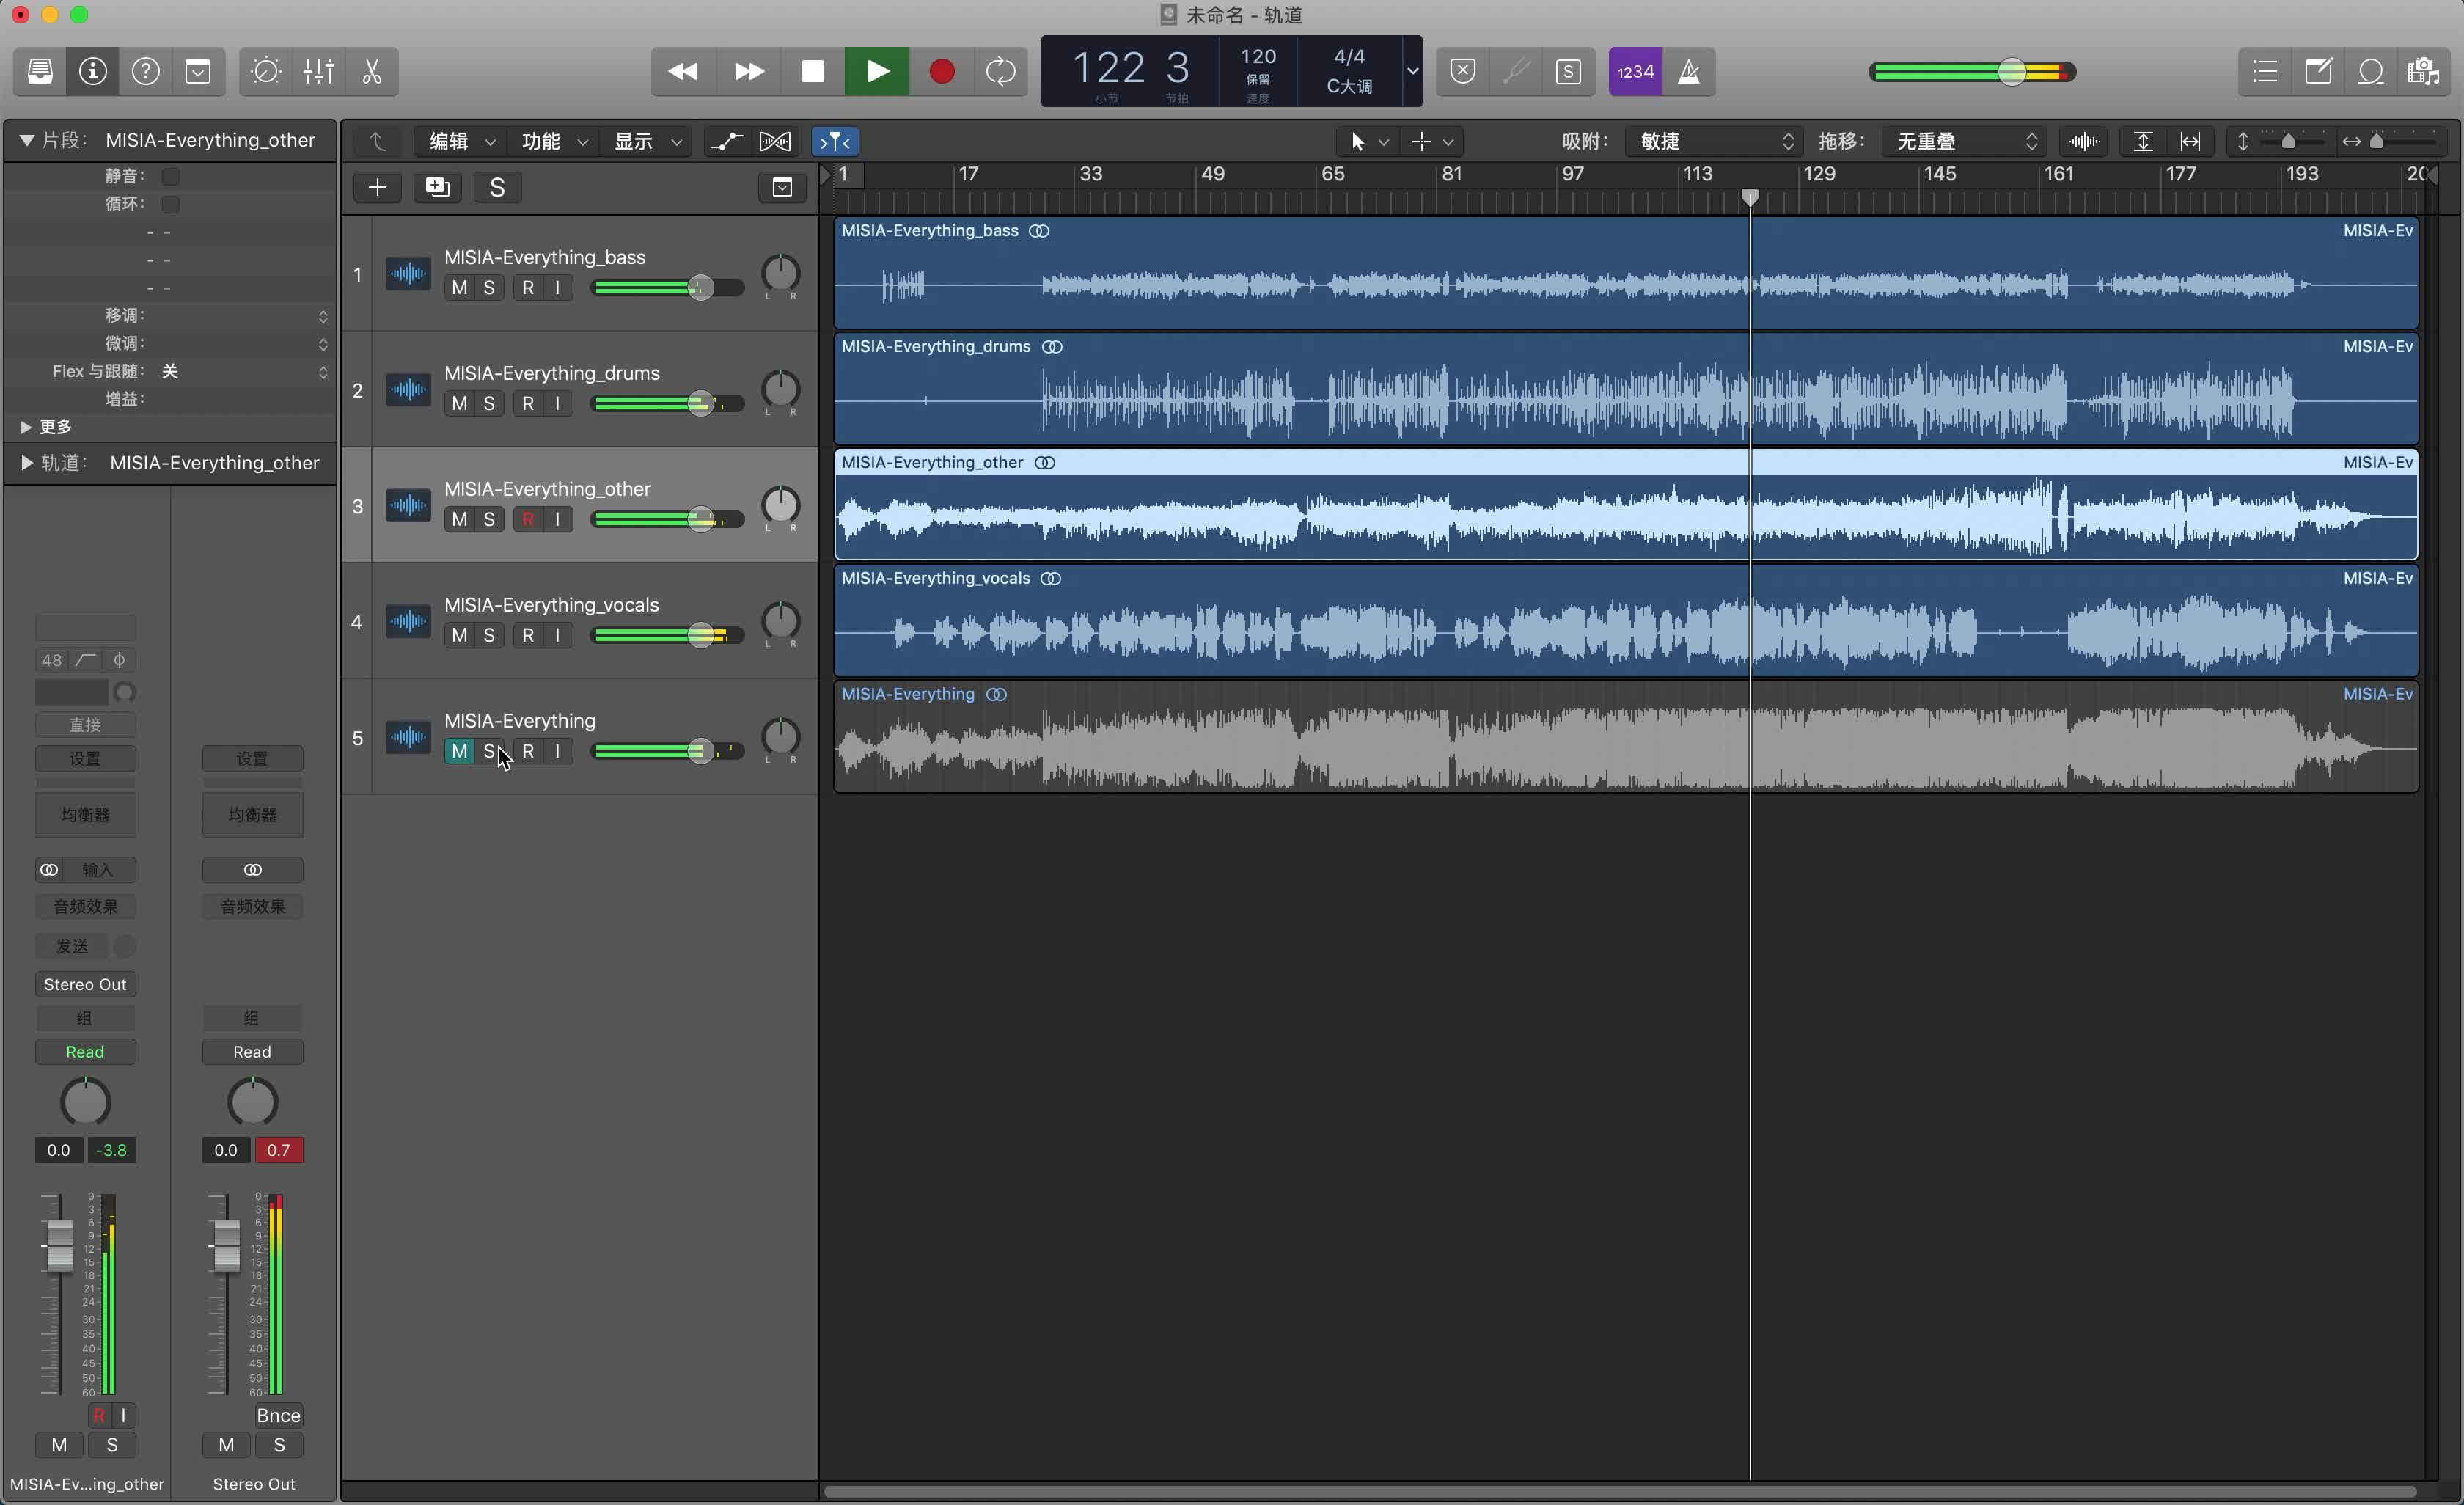Open the Note Pad button
The width and height of the screenshot is (2464, 1505).
pos(2318,71)
